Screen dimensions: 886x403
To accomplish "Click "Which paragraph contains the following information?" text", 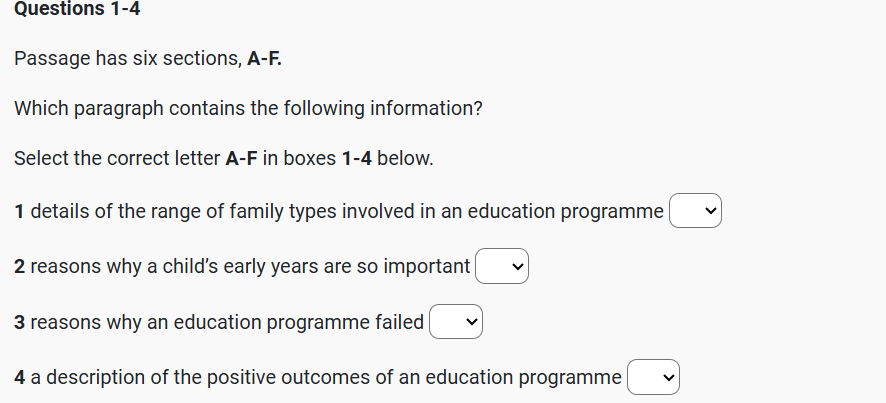I will 248,108.
